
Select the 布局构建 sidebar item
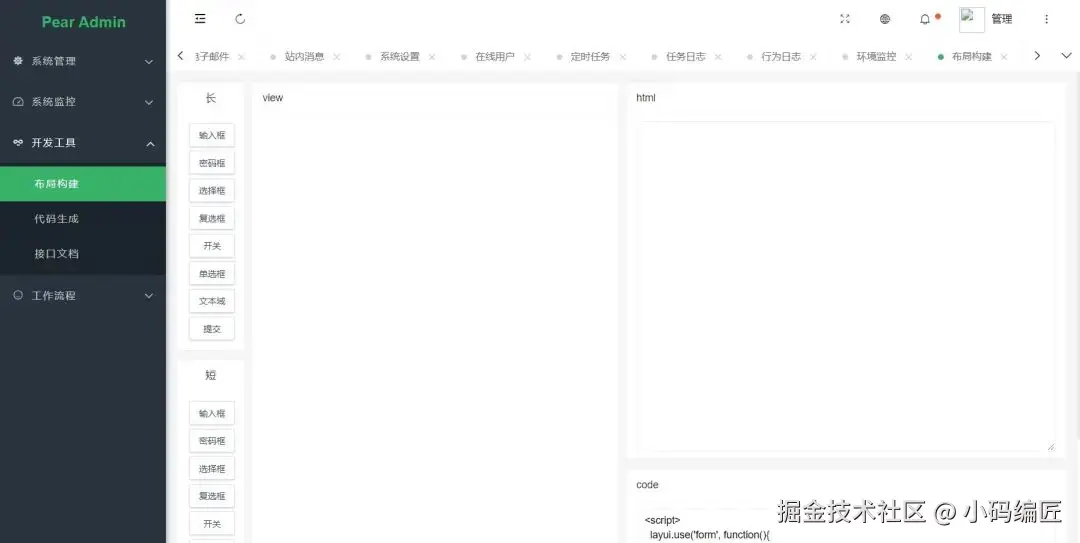click(83, 184)
